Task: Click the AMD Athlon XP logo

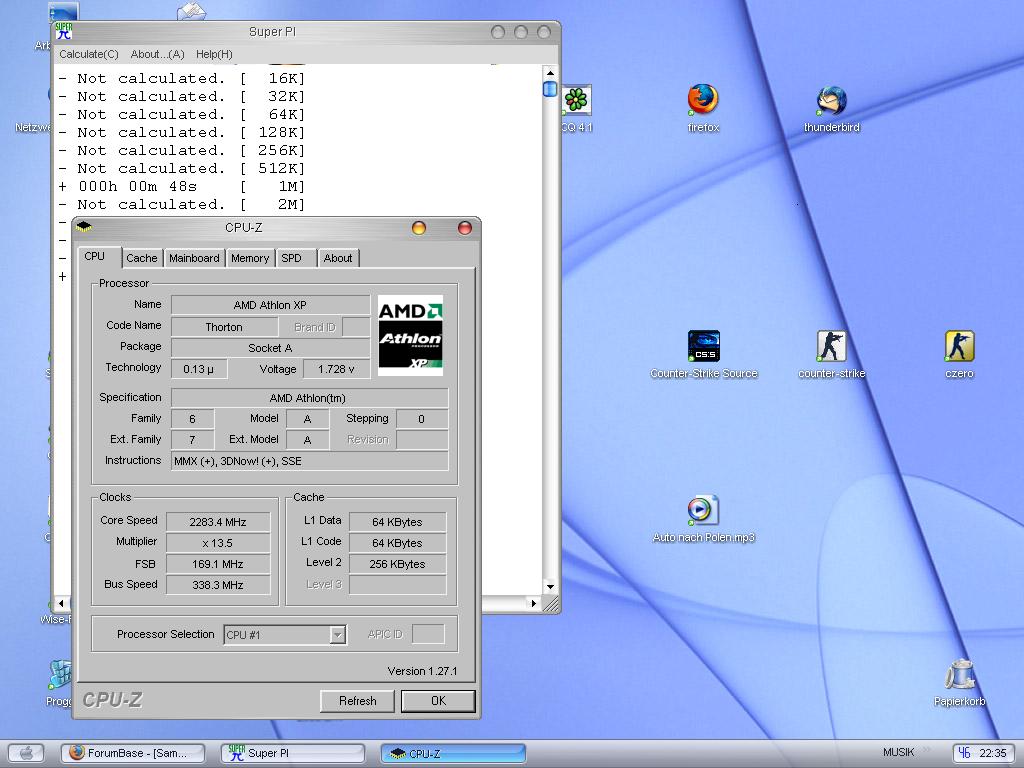Action: tap(410, 335)
